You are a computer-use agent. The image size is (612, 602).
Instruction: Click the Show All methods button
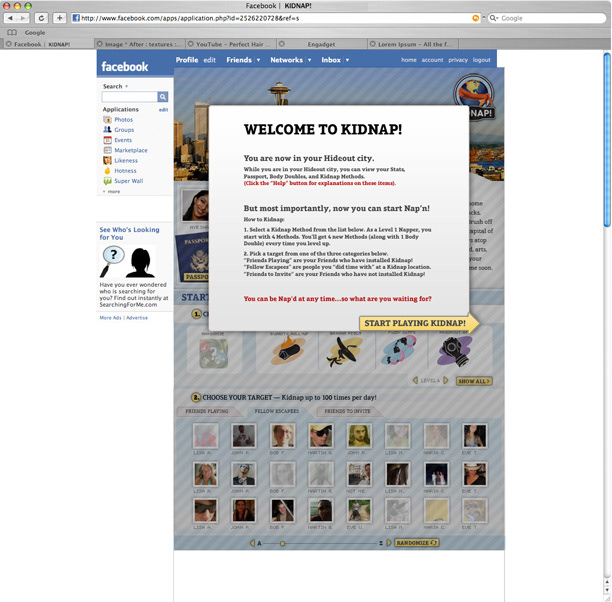pos(474,381)
